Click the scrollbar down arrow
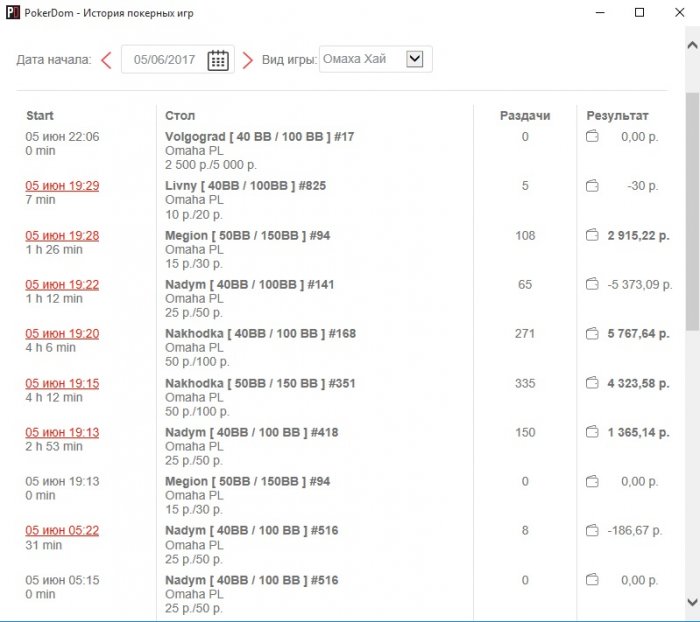 point(692,601)
